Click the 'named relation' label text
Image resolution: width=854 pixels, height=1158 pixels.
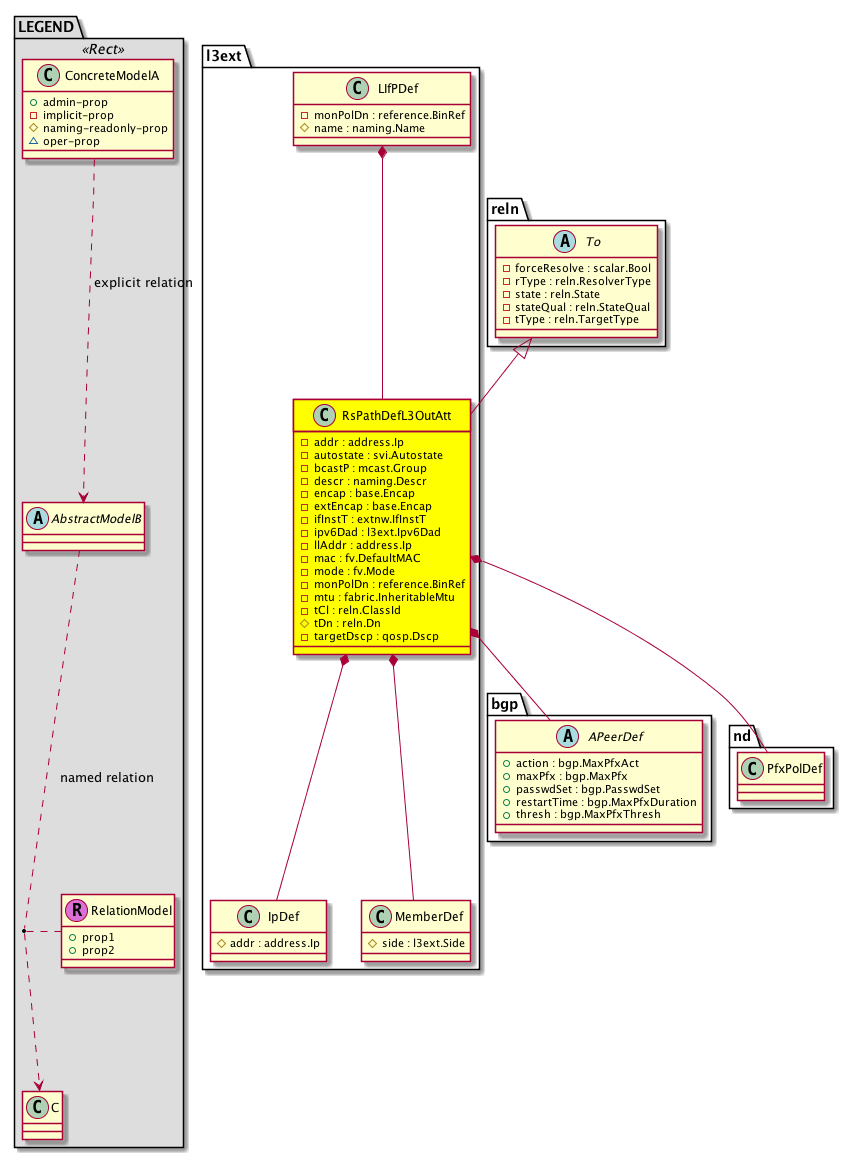coord(107,777)
